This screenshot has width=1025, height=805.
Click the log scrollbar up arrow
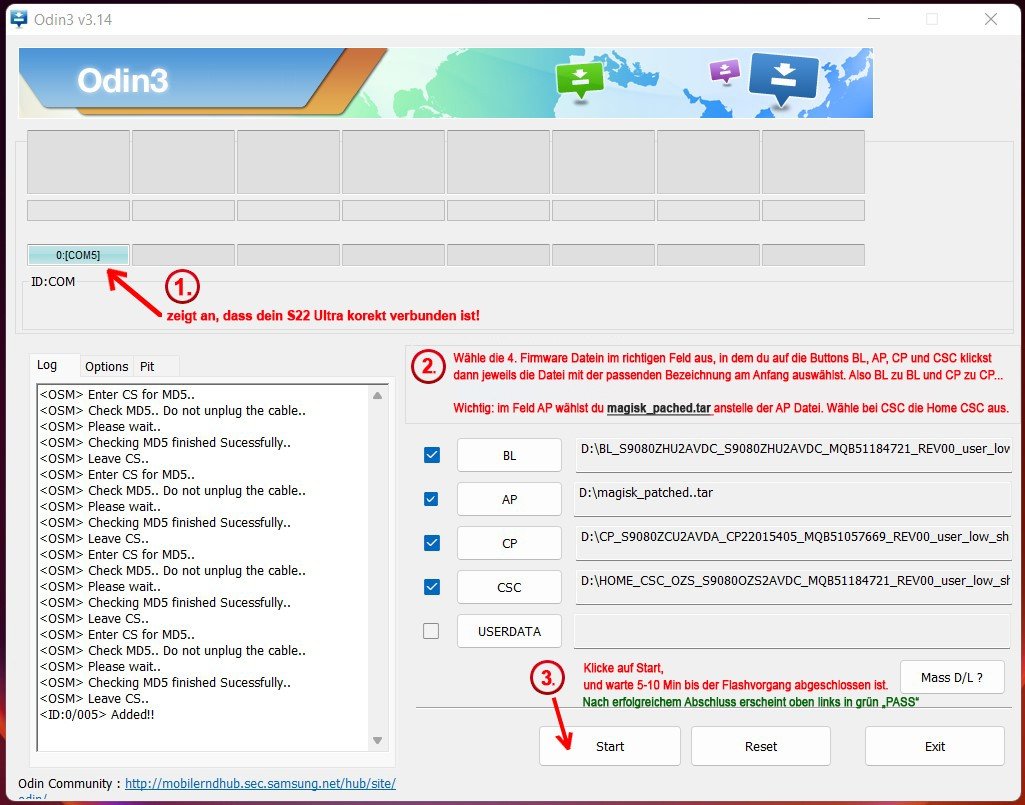tap(377, 395)
